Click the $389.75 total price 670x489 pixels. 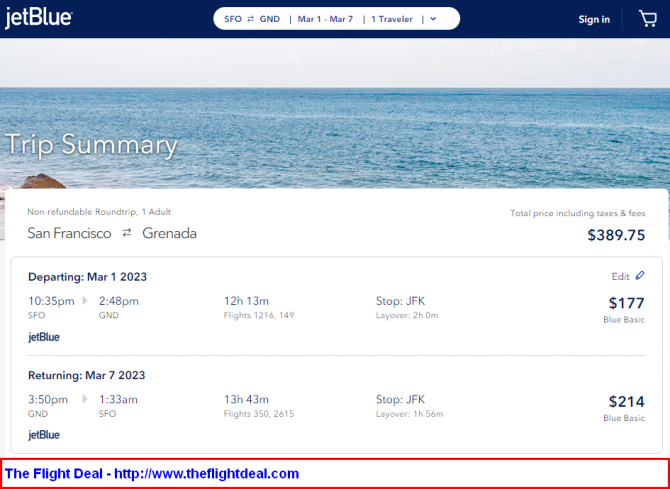click(x=616, y=235)
